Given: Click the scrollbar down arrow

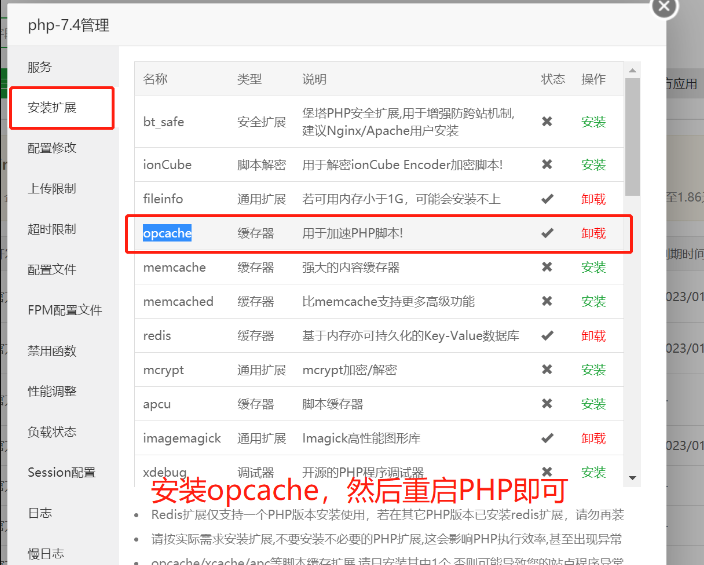Looking at the screenshot, I should [633, 478].
